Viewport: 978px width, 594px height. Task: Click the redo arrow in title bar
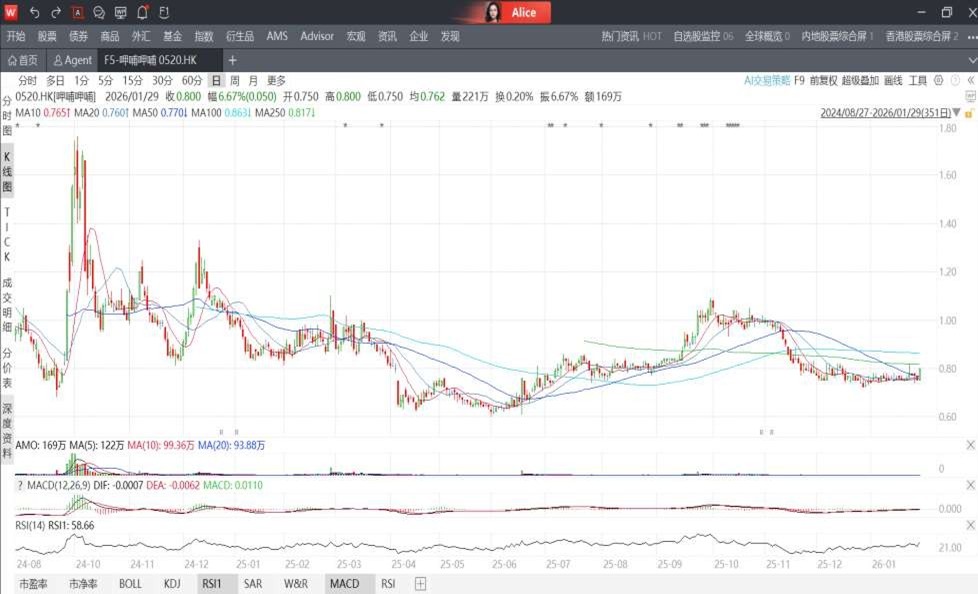click(56, 12)
